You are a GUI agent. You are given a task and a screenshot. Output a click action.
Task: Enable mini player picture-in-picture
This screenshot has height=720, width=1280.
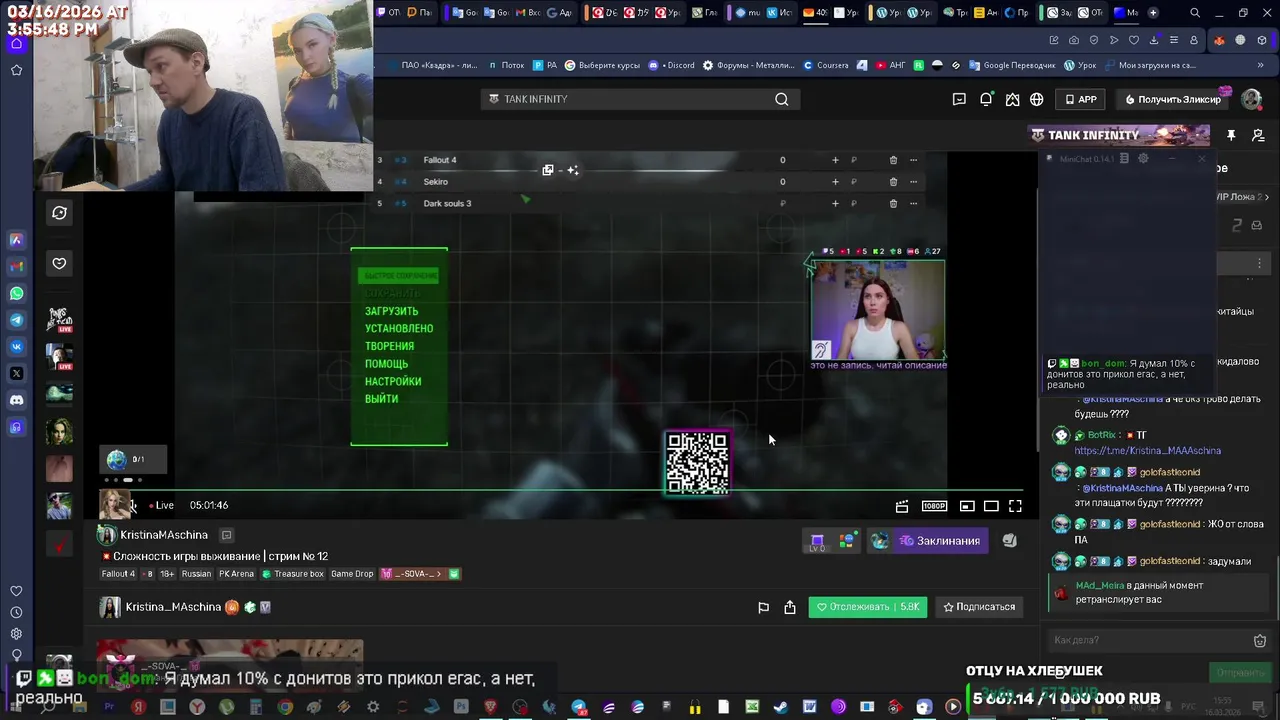click(x=967, y=506)
